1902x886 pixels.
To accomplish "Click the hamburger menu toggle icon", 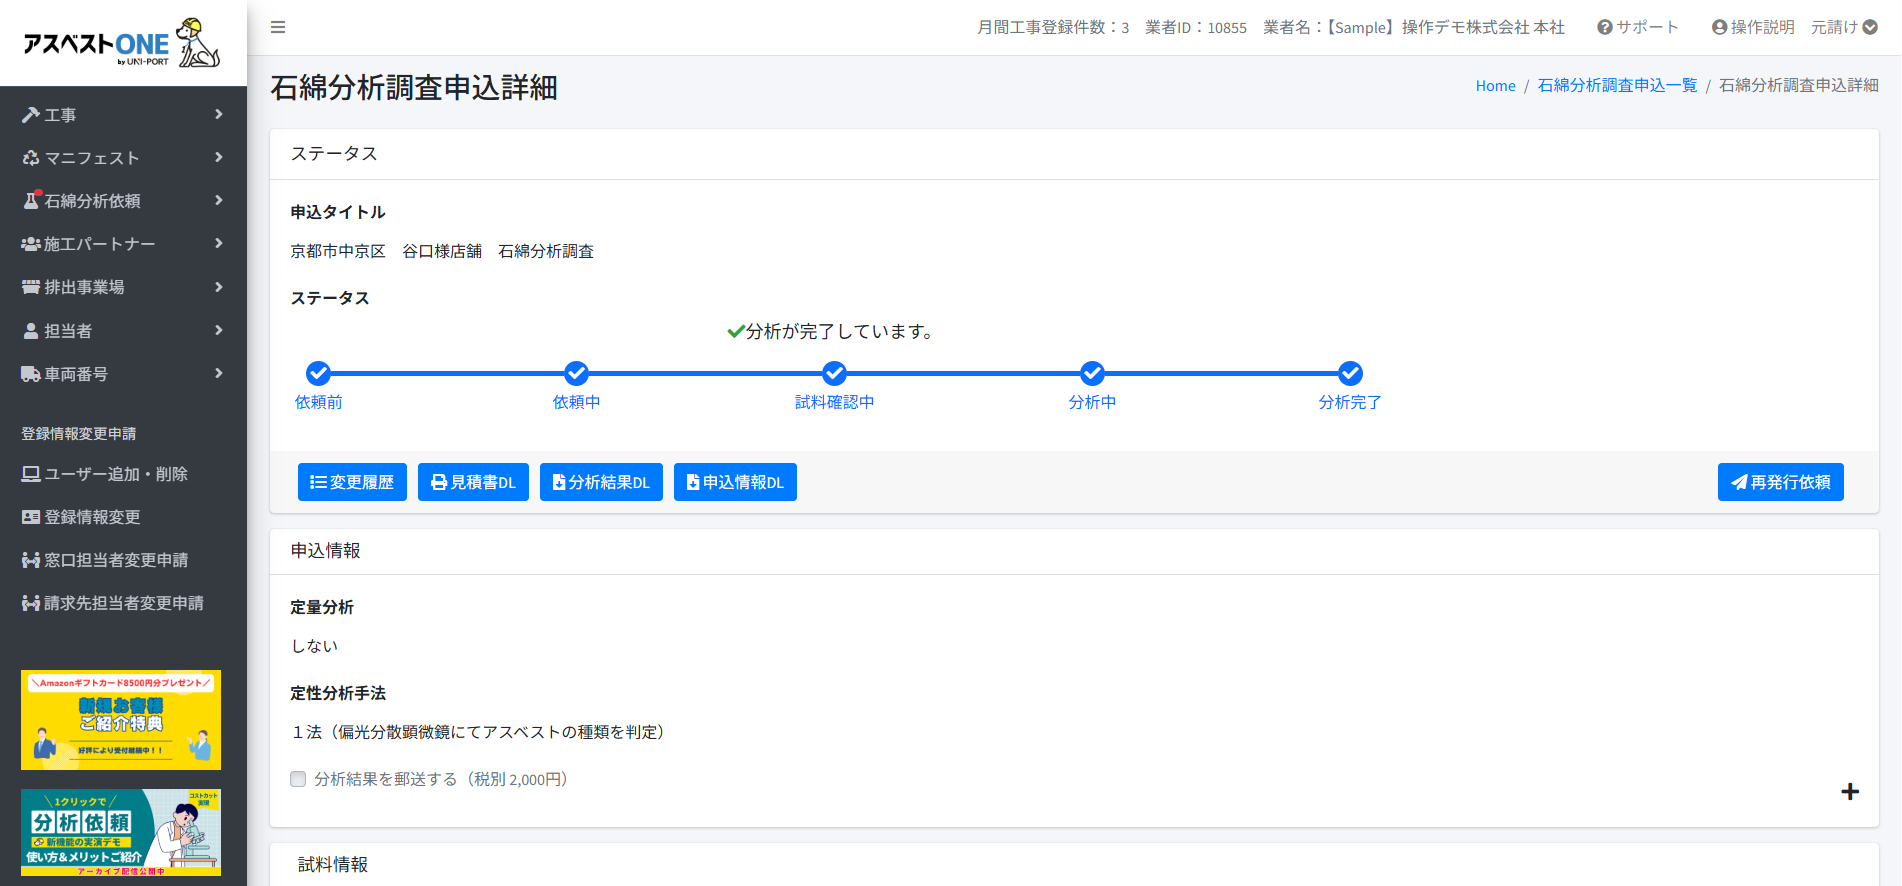I will (278, 27).
